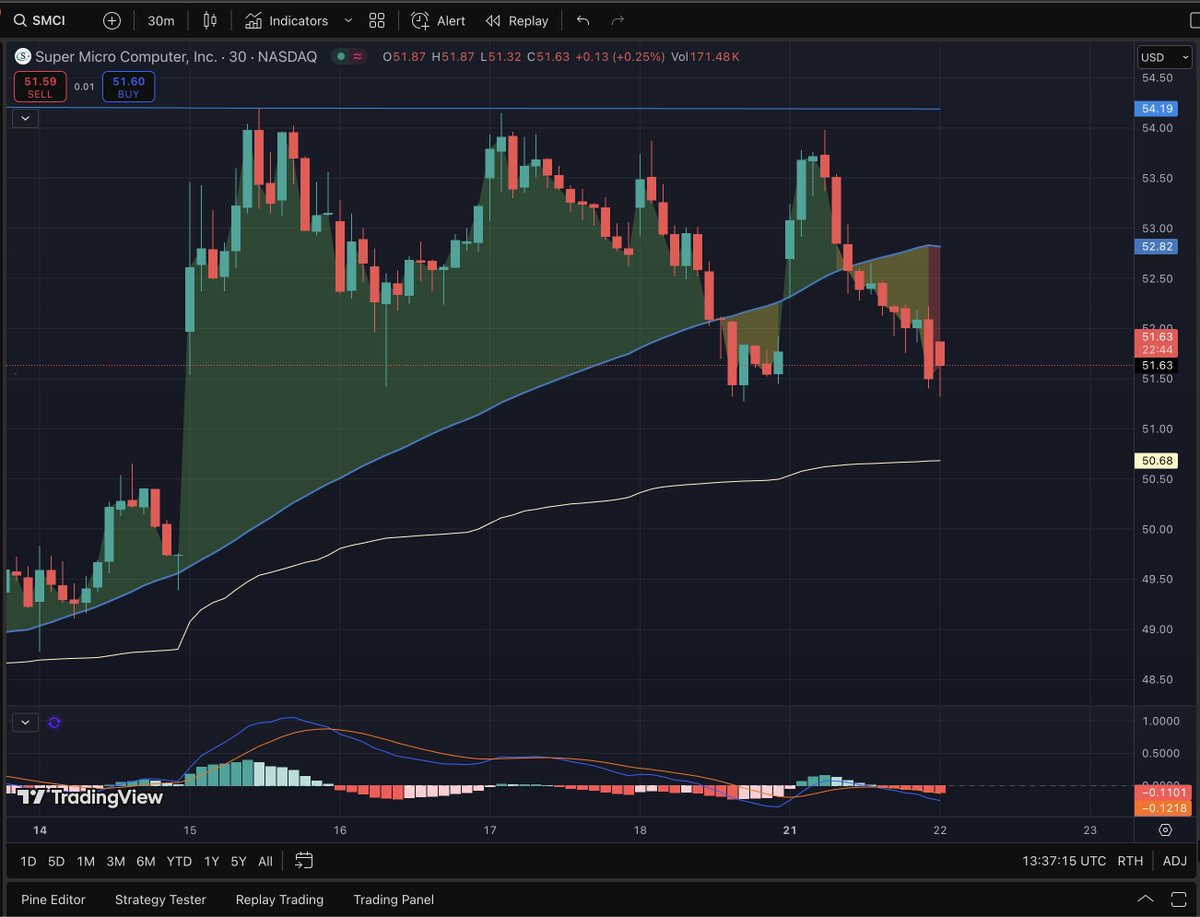Screen dimensions: 1200x917
Task: Redo last chart action
Action: coord(617,20)
